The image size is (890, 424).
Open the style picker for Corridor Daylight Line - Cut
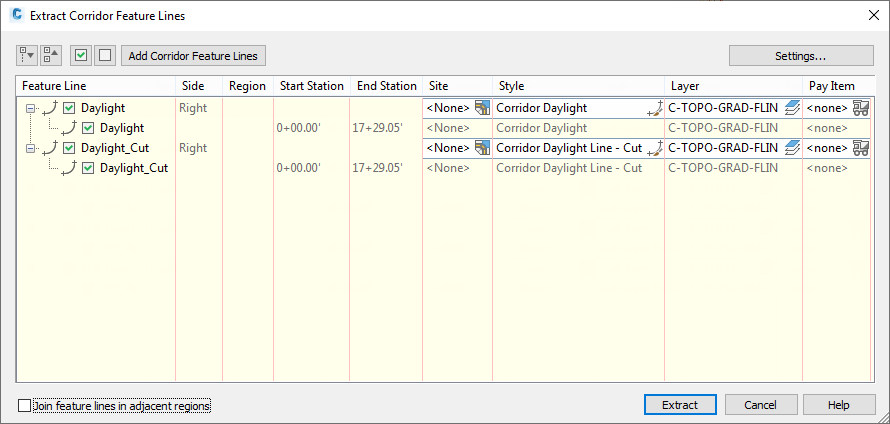pos(656,148)
